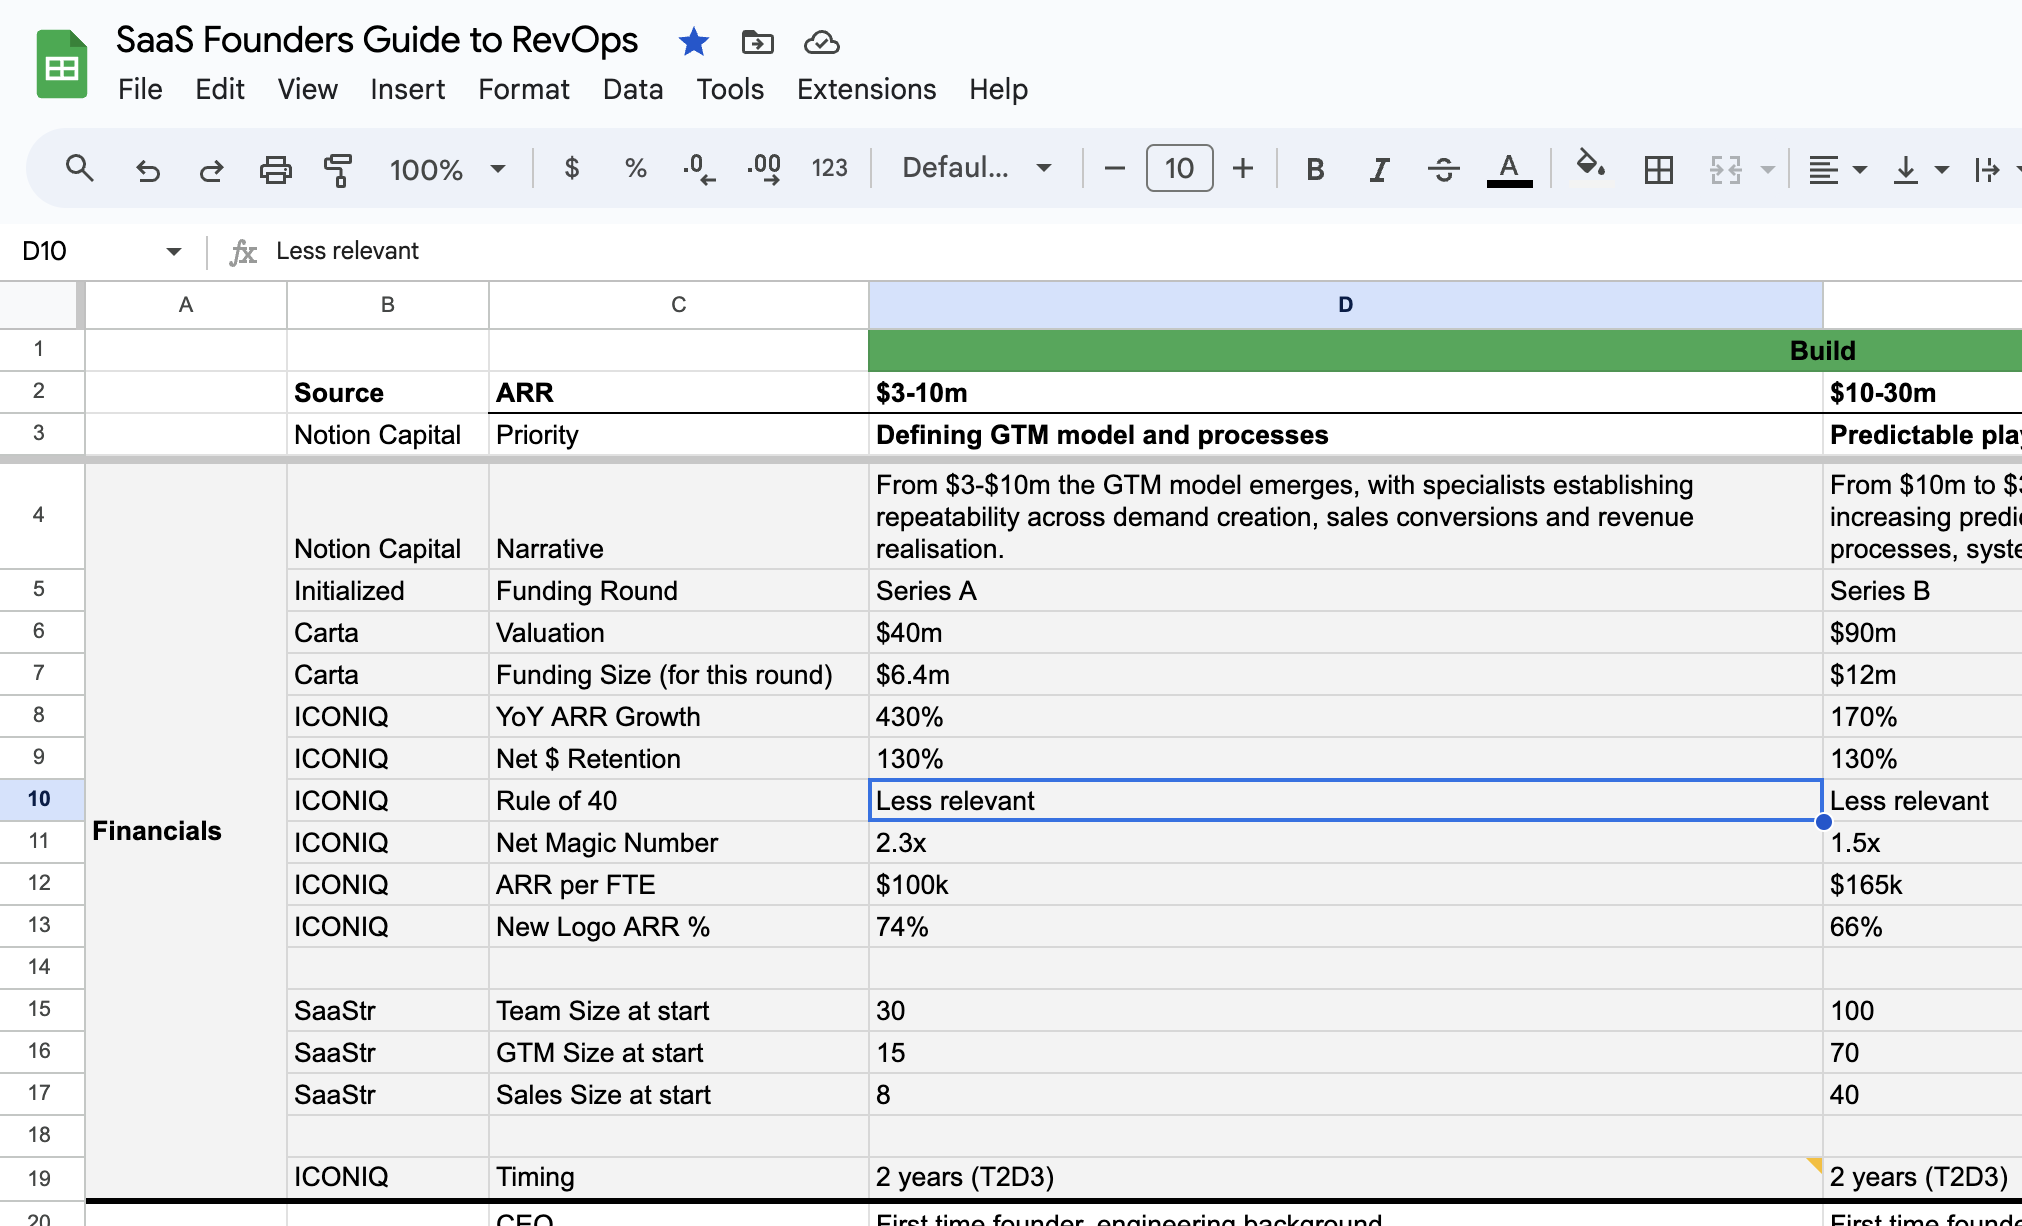Open the horizontal align dropdown
The height and width of the screenshot is (1226, 2022).
click(1837, 169)
